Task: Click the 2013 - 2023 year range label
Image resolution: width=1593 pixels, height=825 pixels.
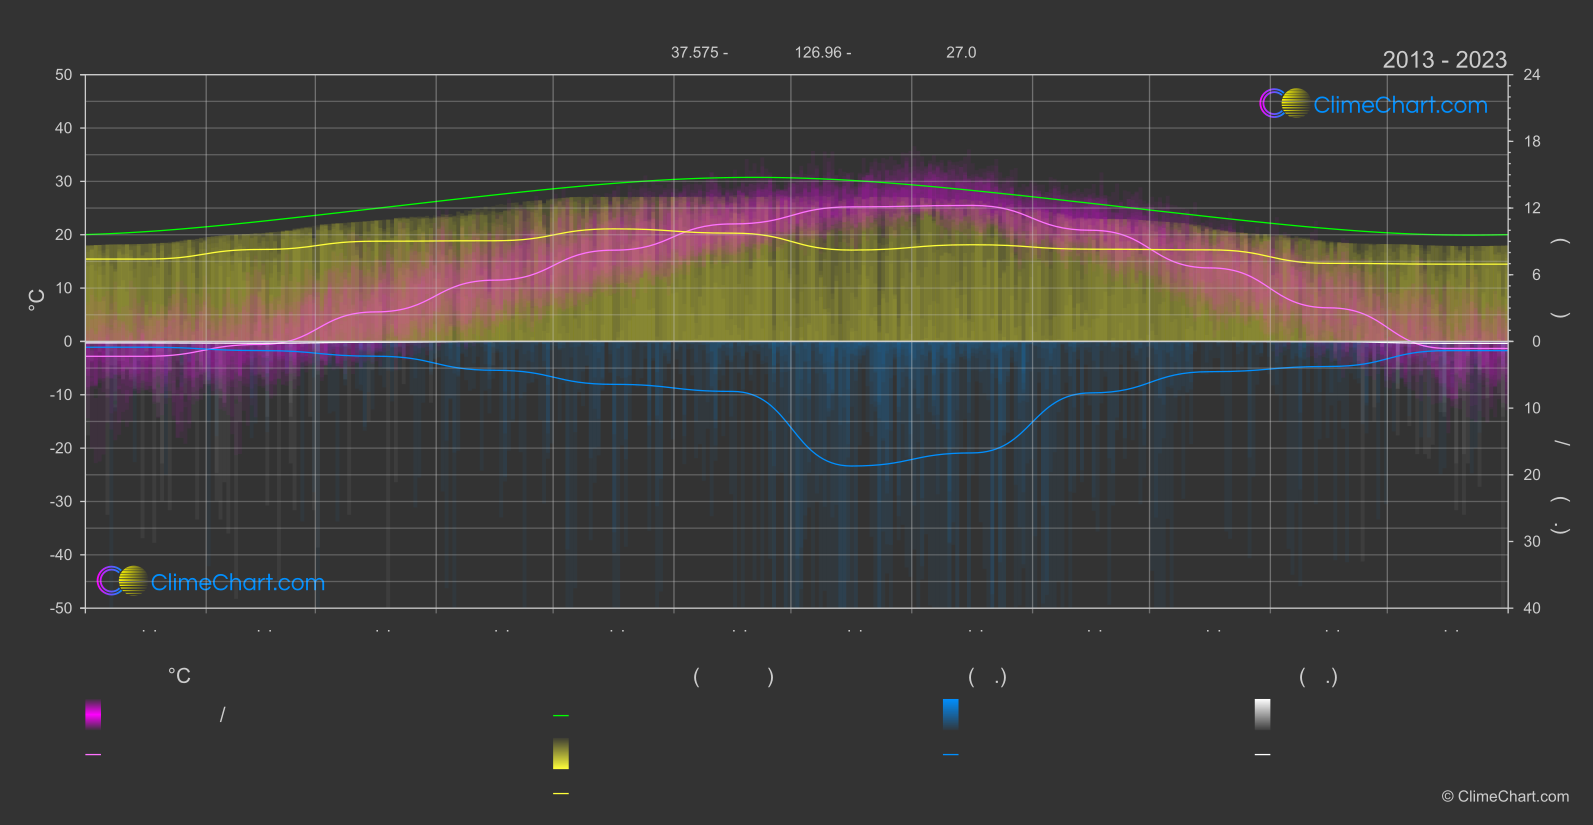Action: (x=1444, y=60)
